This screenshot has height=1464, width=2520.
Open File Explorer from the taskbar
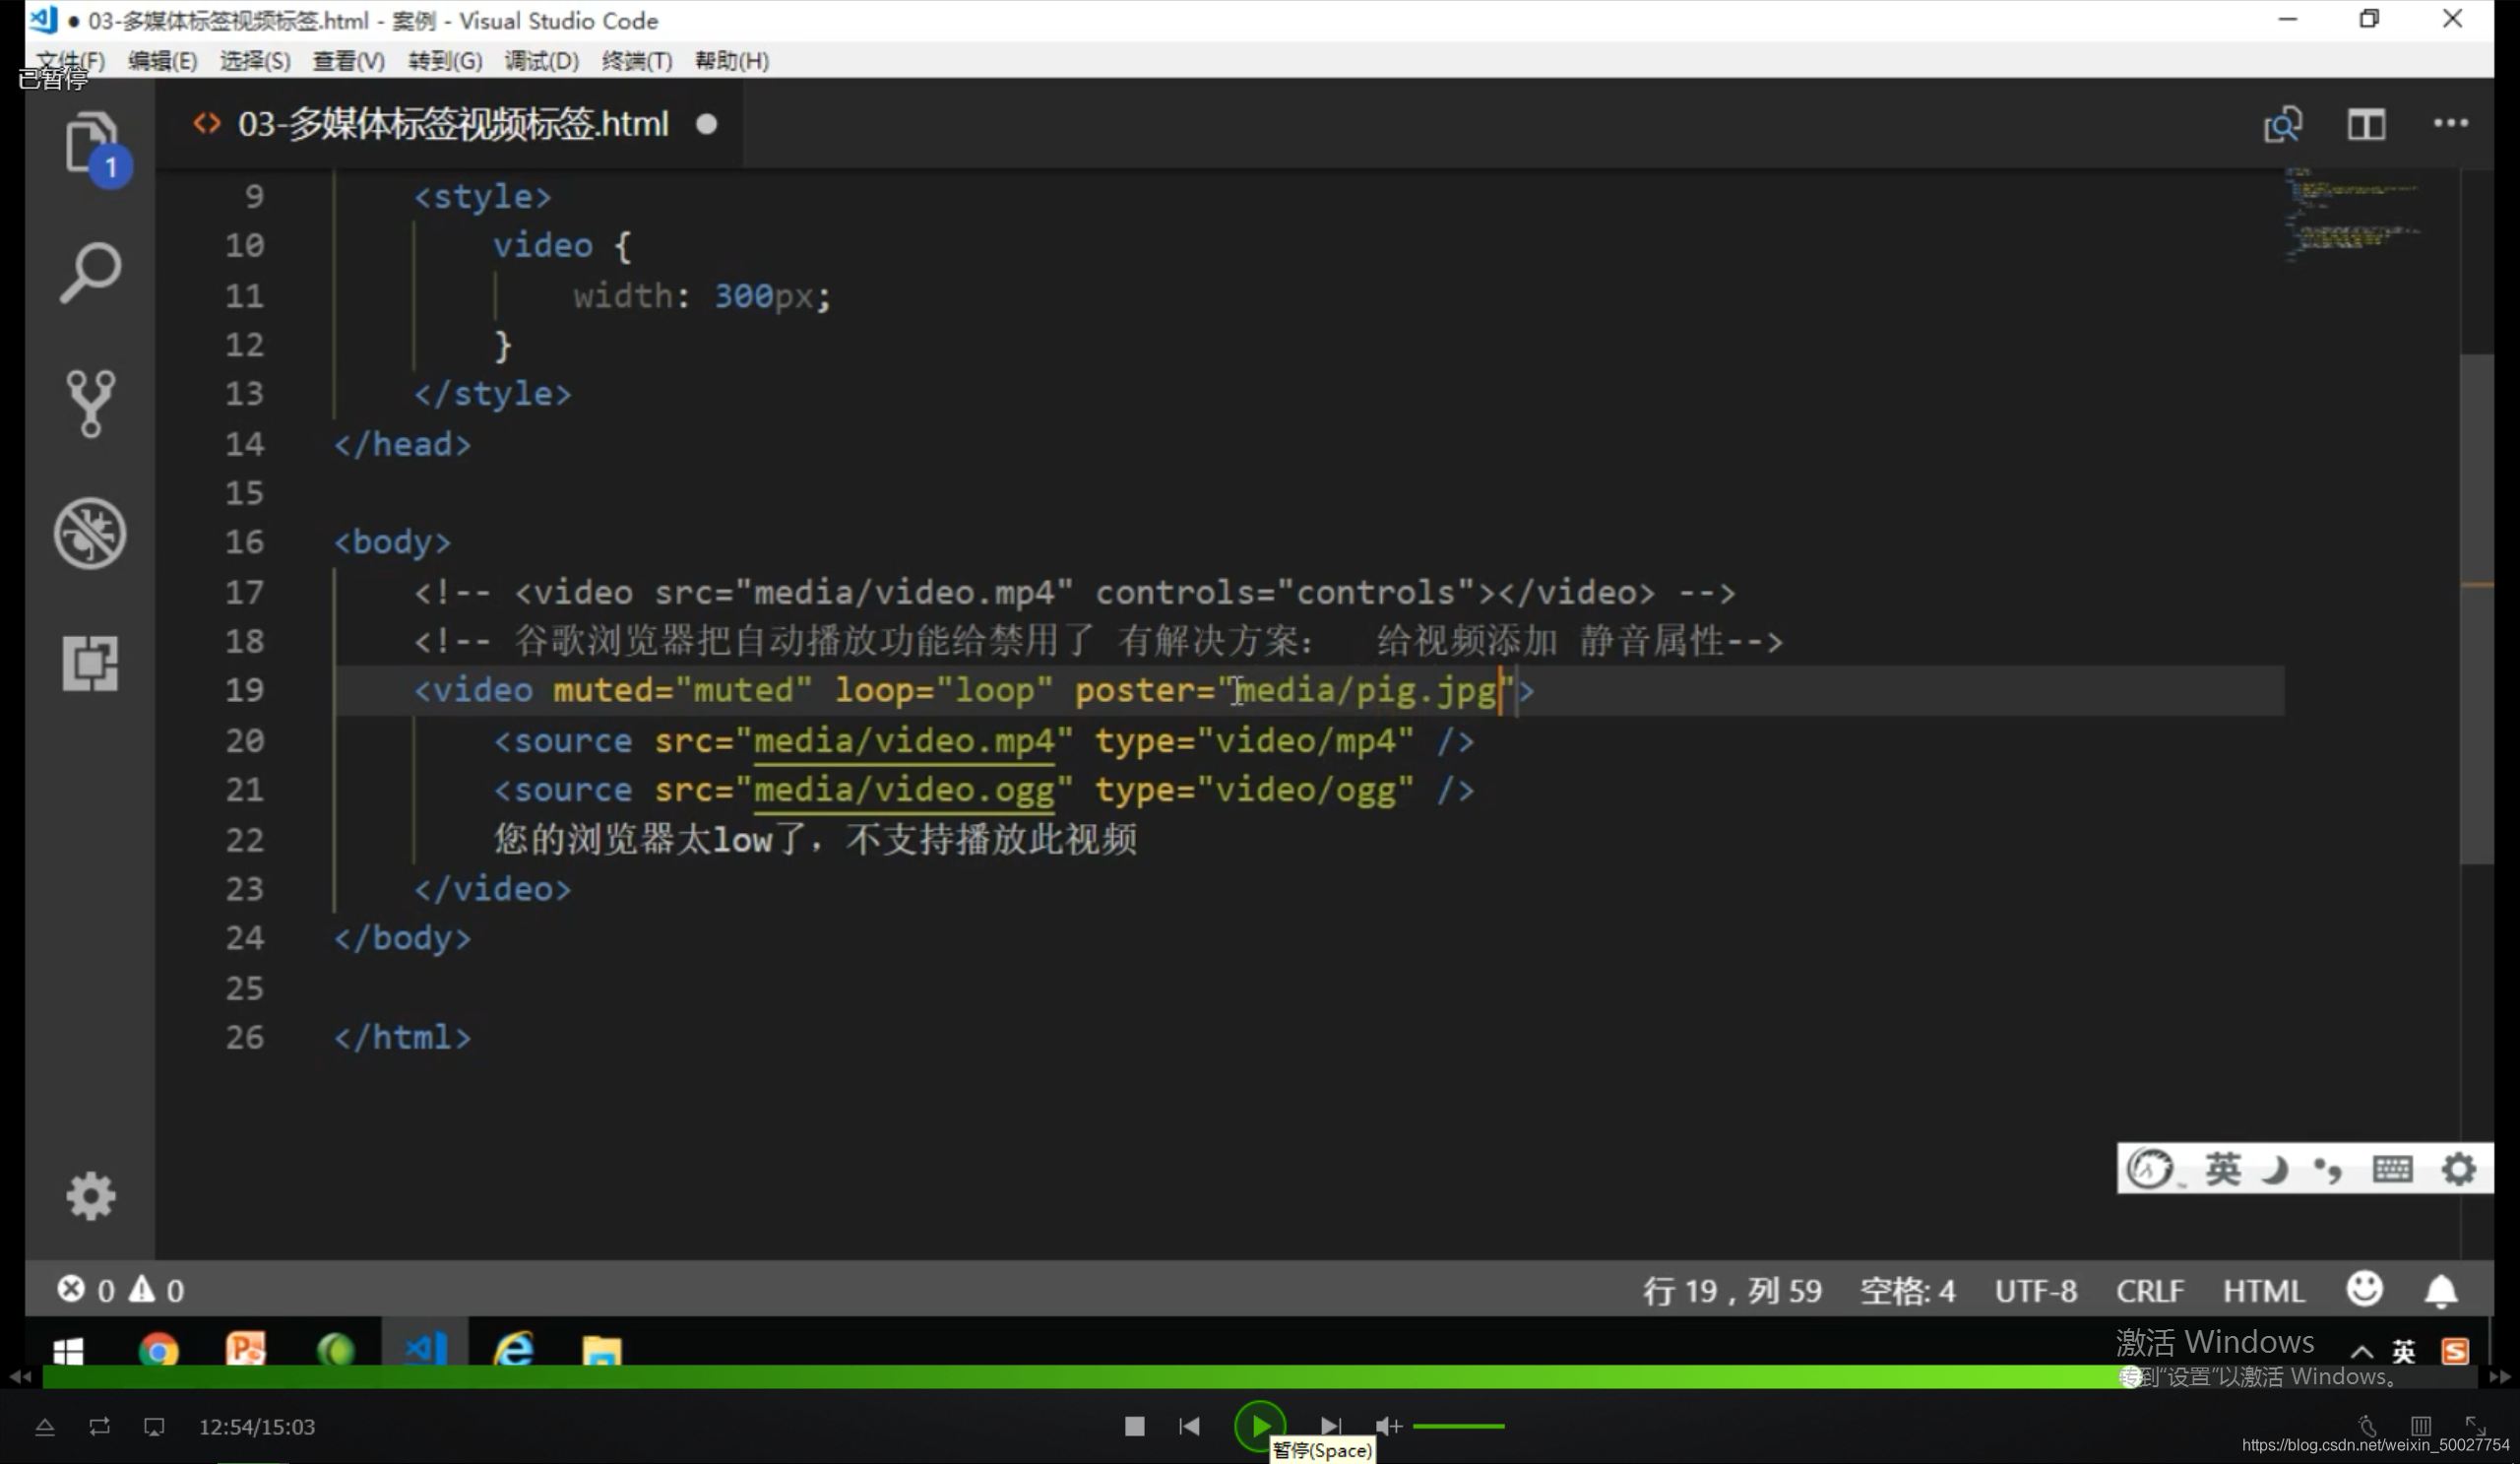point(602,1351)
